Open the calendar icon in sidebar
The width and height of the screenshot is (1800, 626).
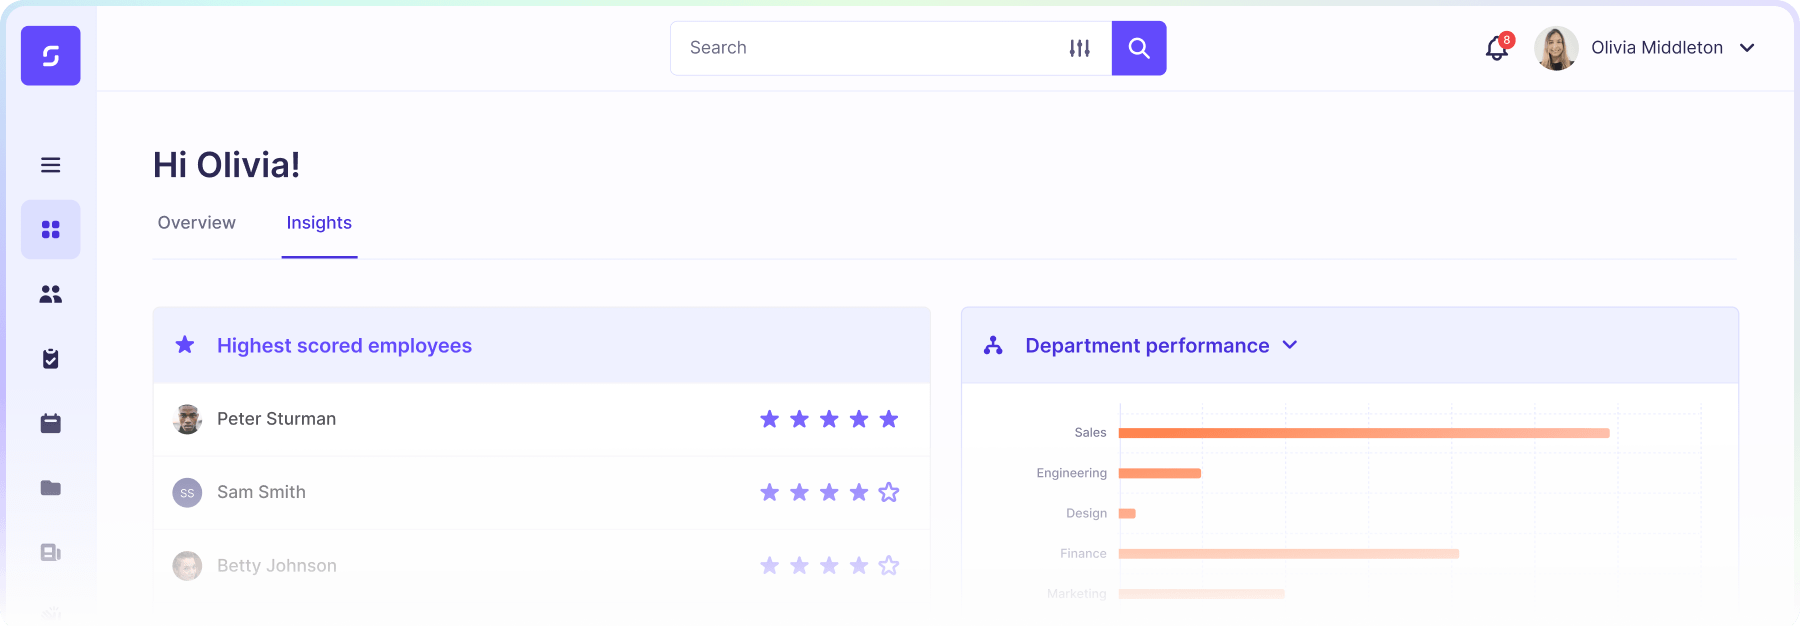pos(51,424)
